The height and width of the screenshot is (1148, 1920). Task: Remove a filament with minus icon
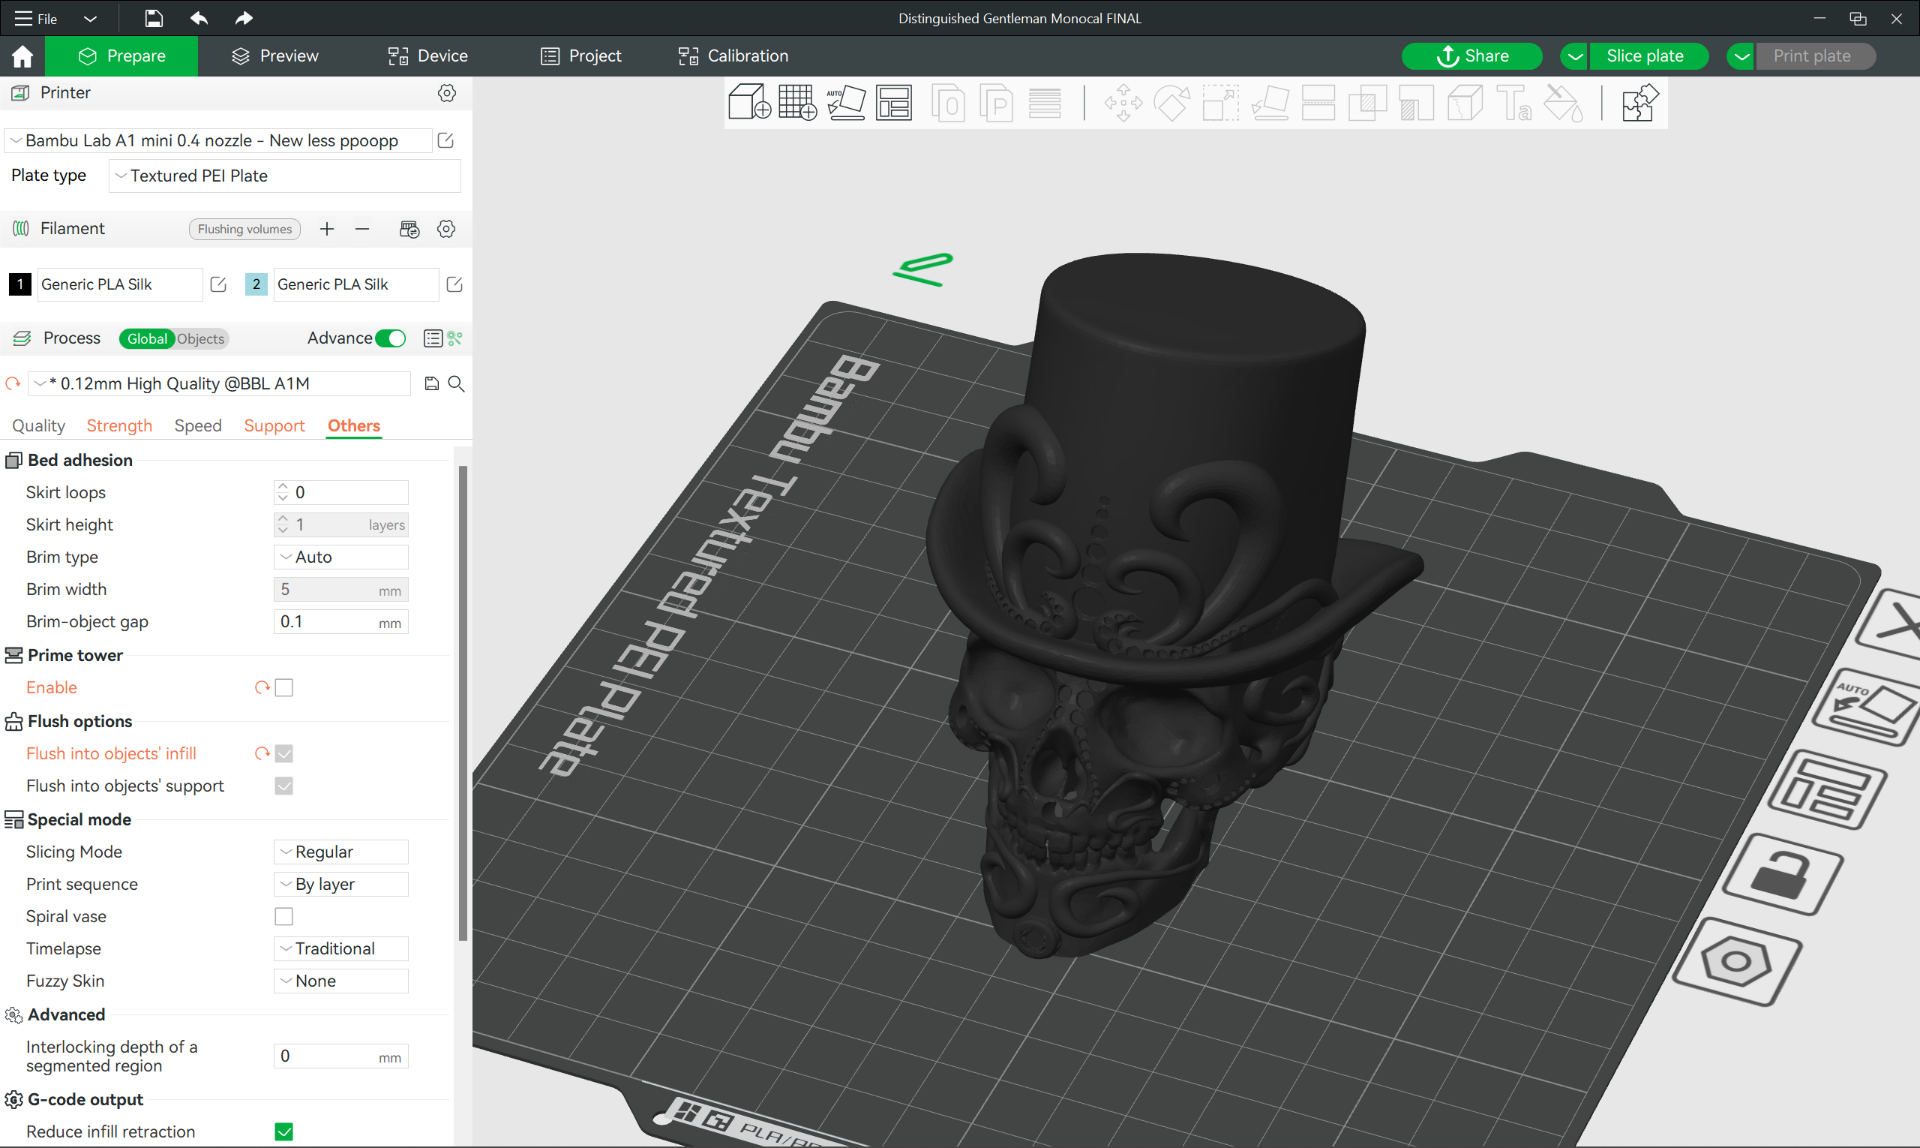(x=362, y=229)
